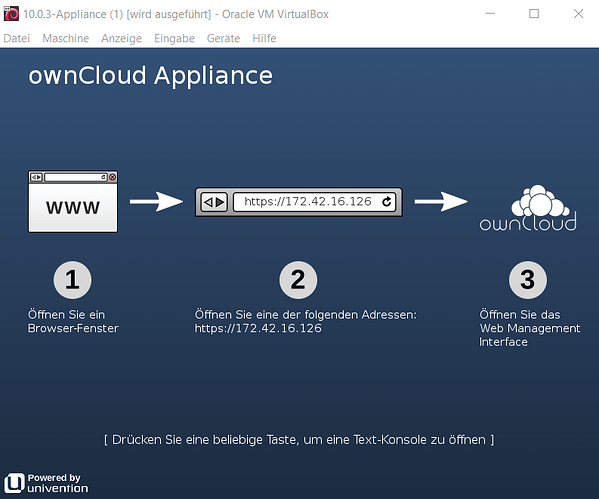Click the 'Drücken Sie eine beliebige Taste' prompt
The image size is (599, 499).
coord(299,440)
